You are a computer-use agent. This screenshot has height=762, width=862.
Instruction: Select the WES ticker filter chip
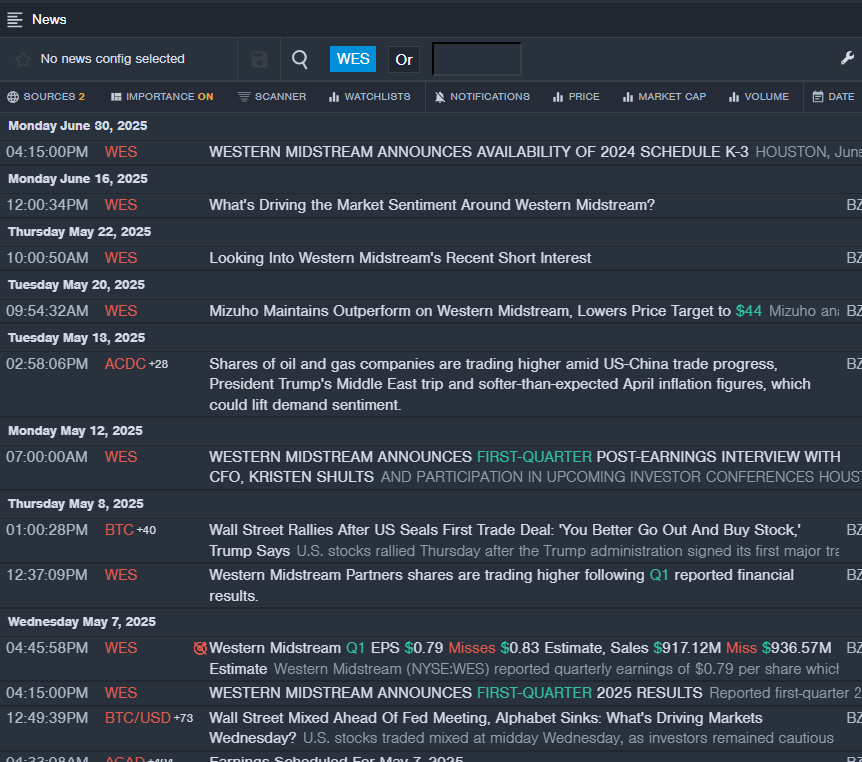353,59
